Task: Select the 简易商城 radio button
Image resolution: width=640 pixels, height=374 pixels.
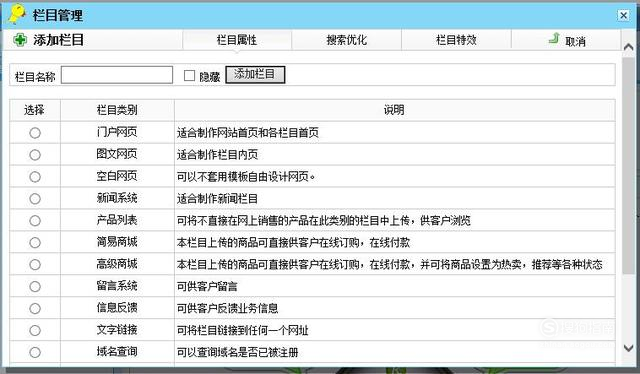Action: tap(35, 243)
